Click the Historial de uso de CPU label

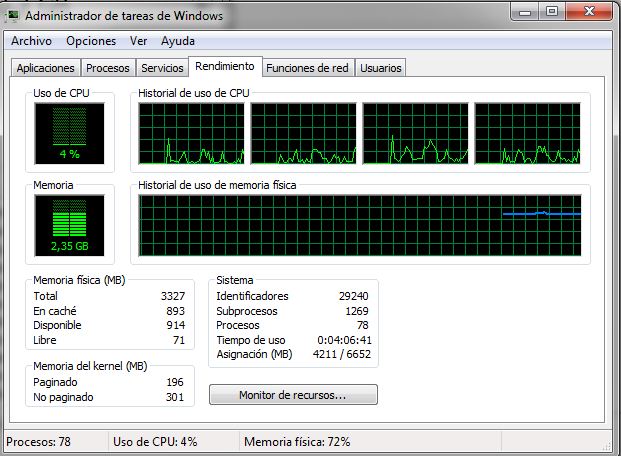[x=194, y=93]
